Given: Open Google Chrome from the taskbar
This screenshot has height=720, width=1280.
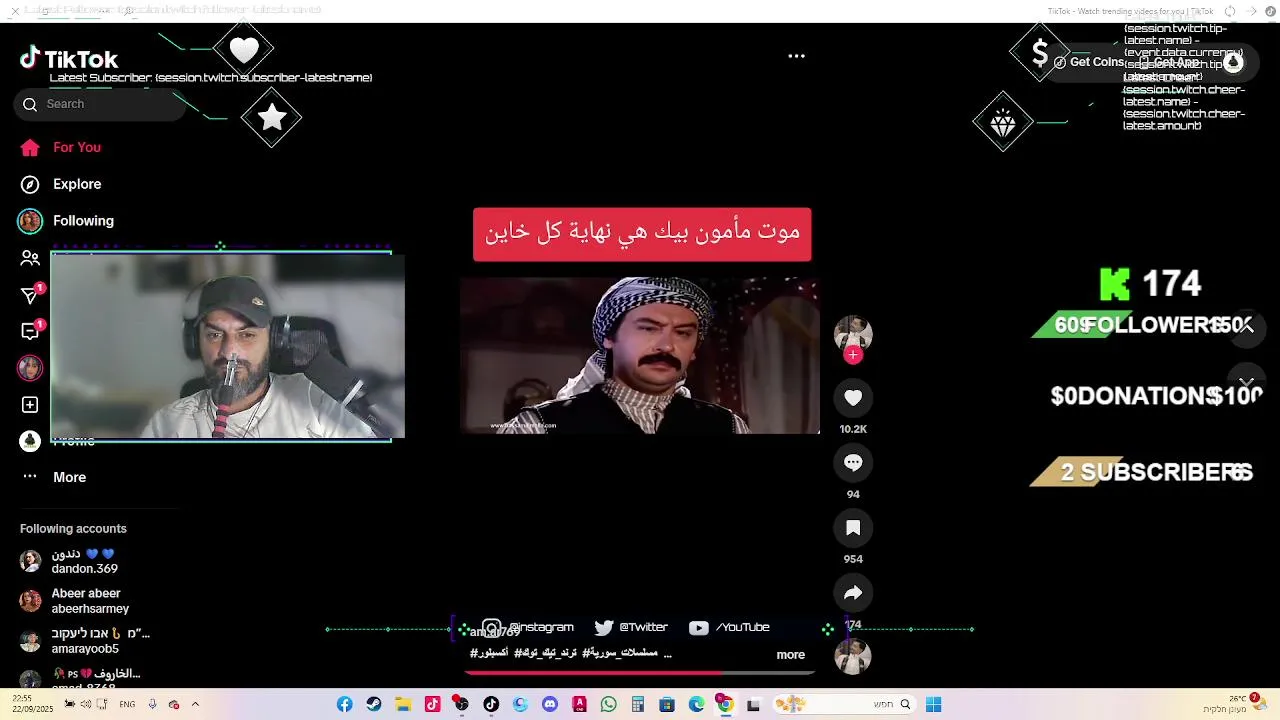Looking at the screenshot, I should pos(725,704).
